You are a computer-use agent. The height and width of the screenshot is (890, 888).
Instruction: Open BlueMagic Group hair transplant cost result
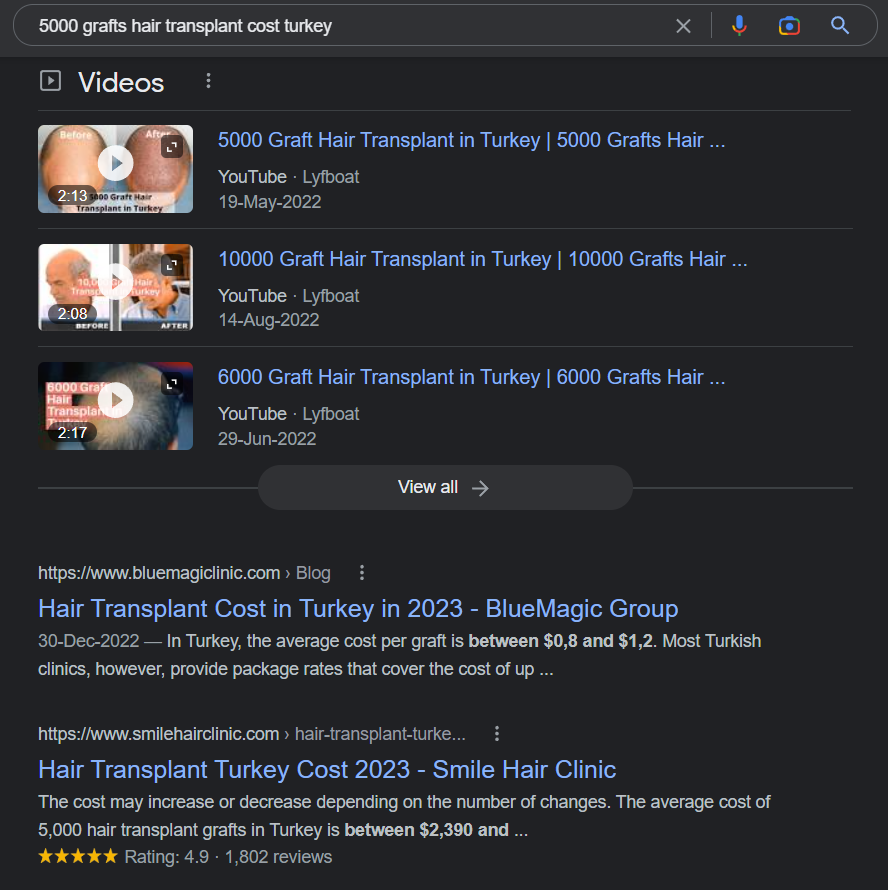358,609
